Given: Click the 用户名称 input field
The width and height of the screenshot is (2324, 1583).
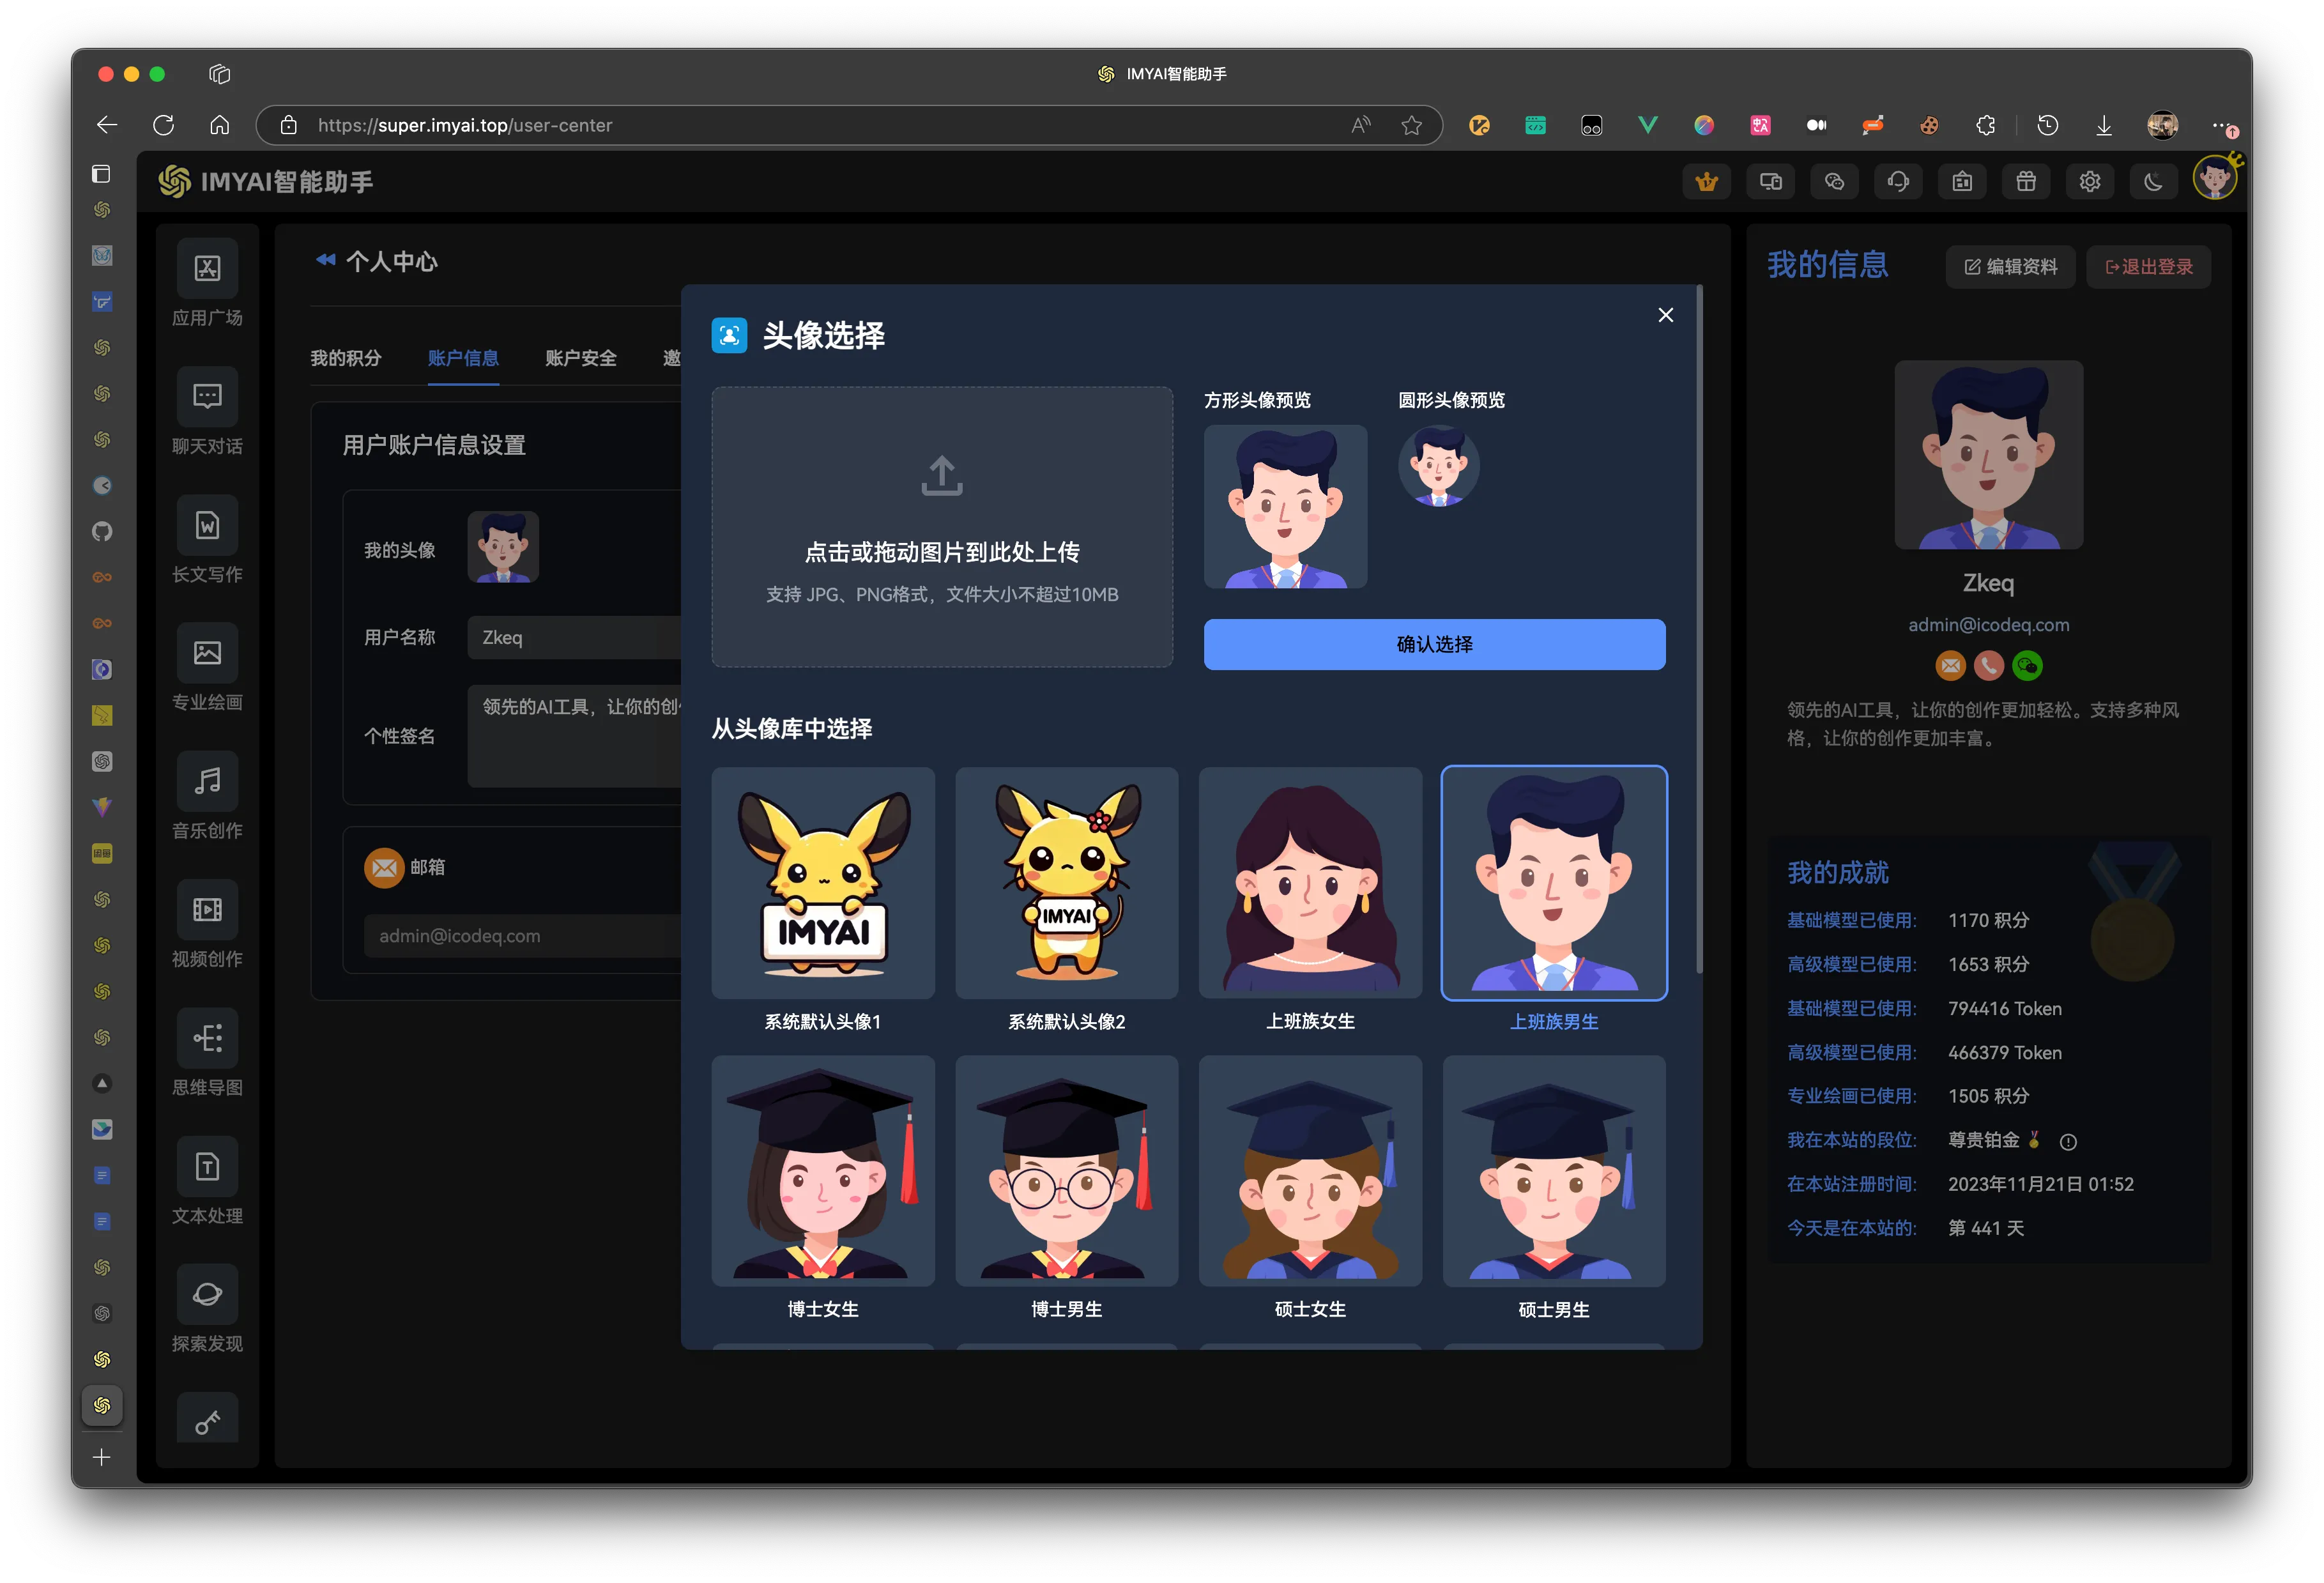Looking at the screenshot, I should tap(575, 638).
